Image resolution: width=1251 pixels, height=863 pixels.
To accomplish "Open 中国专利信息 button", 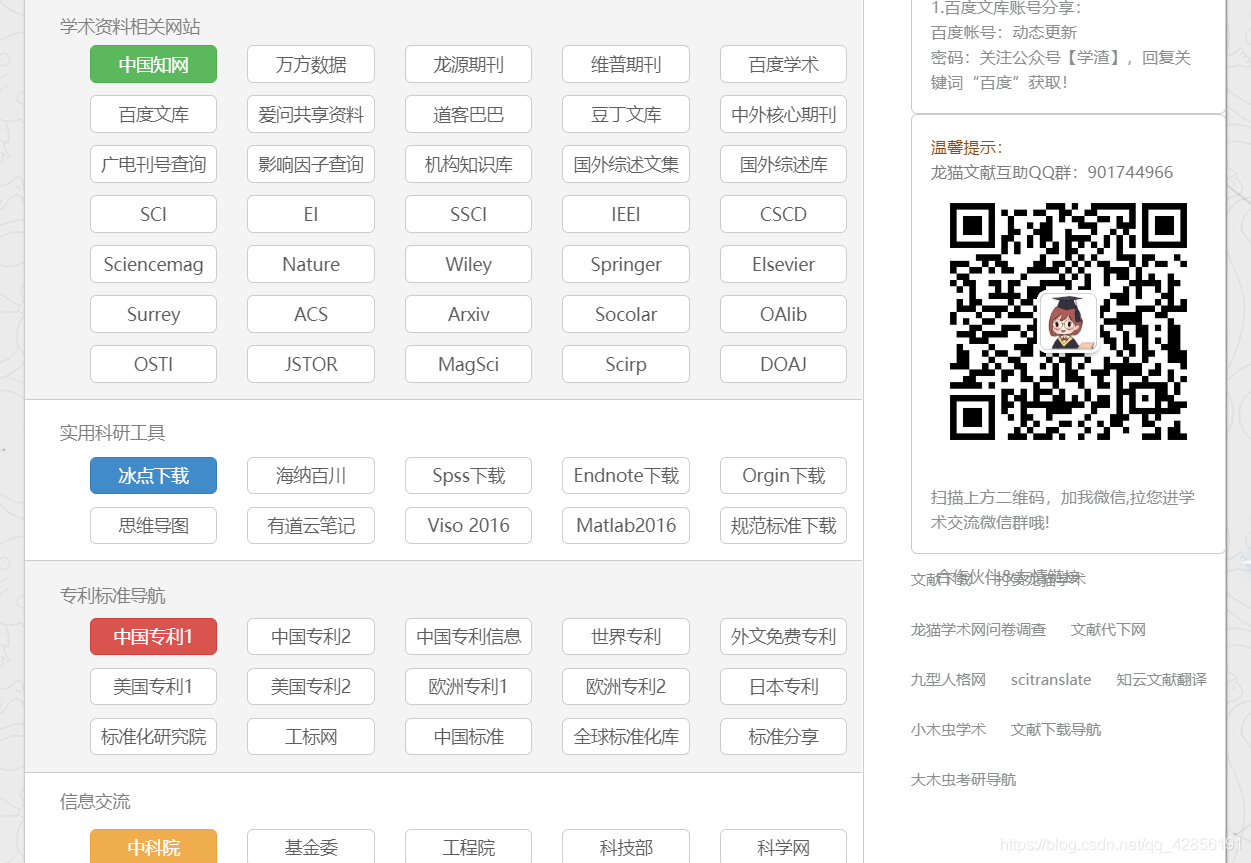I will pos(468,636).
